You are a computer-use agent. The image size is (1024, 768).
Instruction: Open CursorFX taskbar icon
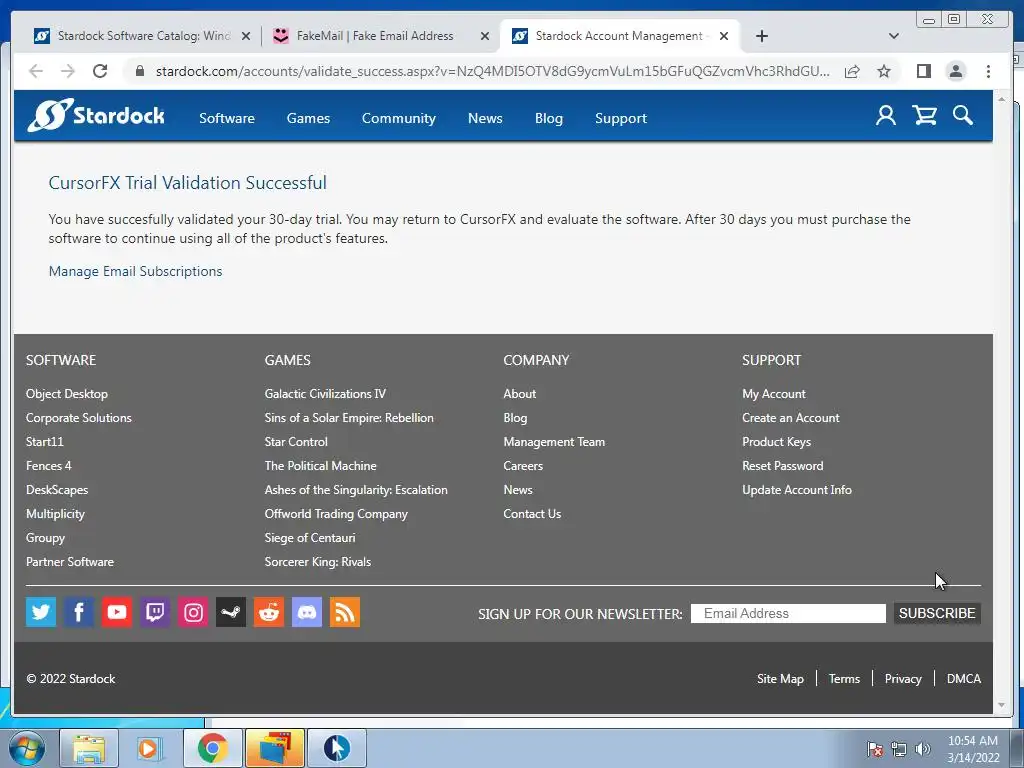tap(336, 748)
